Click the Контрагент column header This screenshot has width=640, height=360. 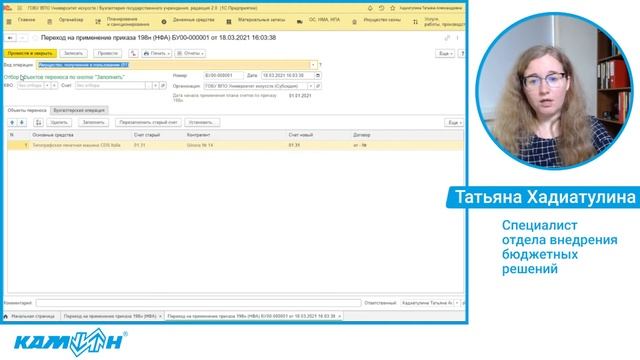[198, 135]
